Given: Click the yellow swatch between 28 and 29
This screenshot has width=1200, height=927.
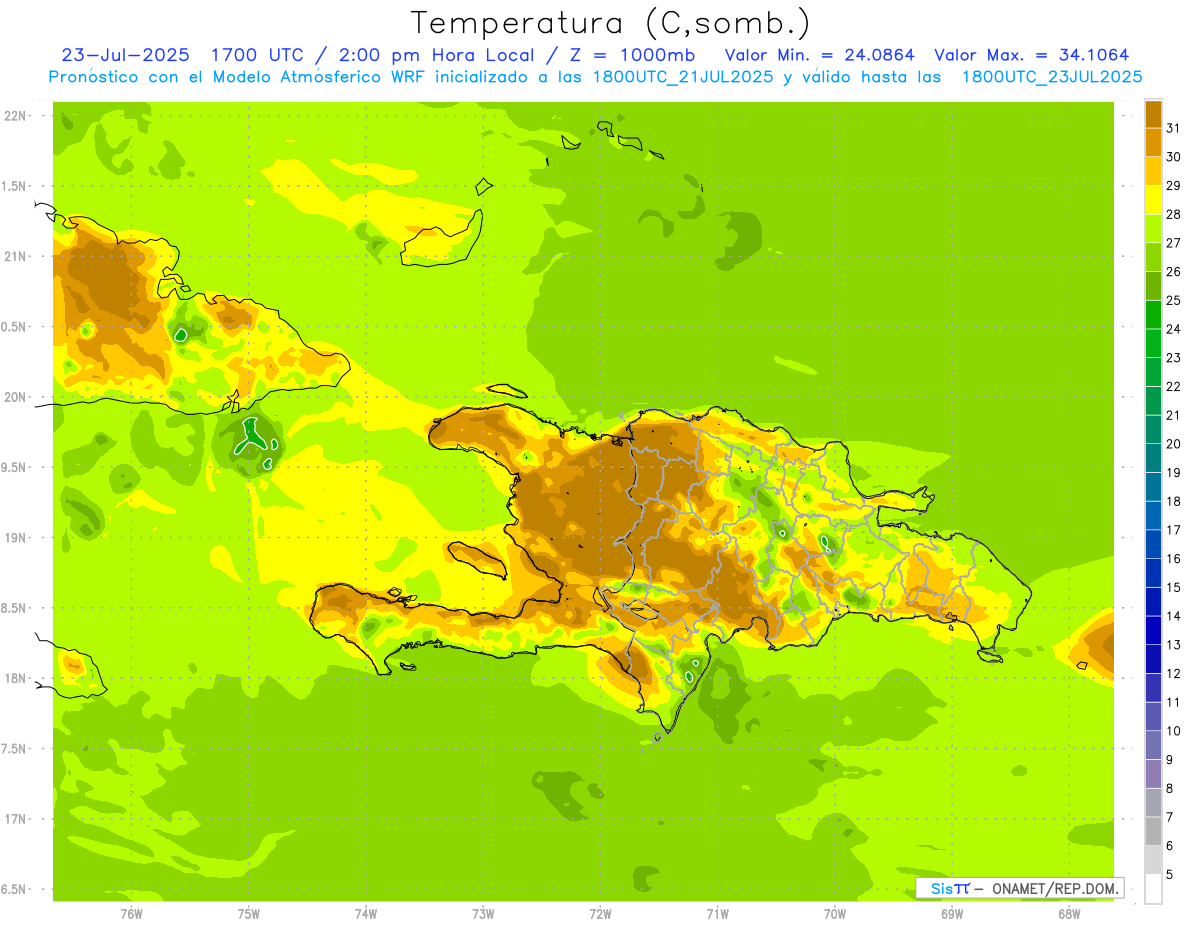Looking at the screenshot, I should click(x=1153, y=199).
